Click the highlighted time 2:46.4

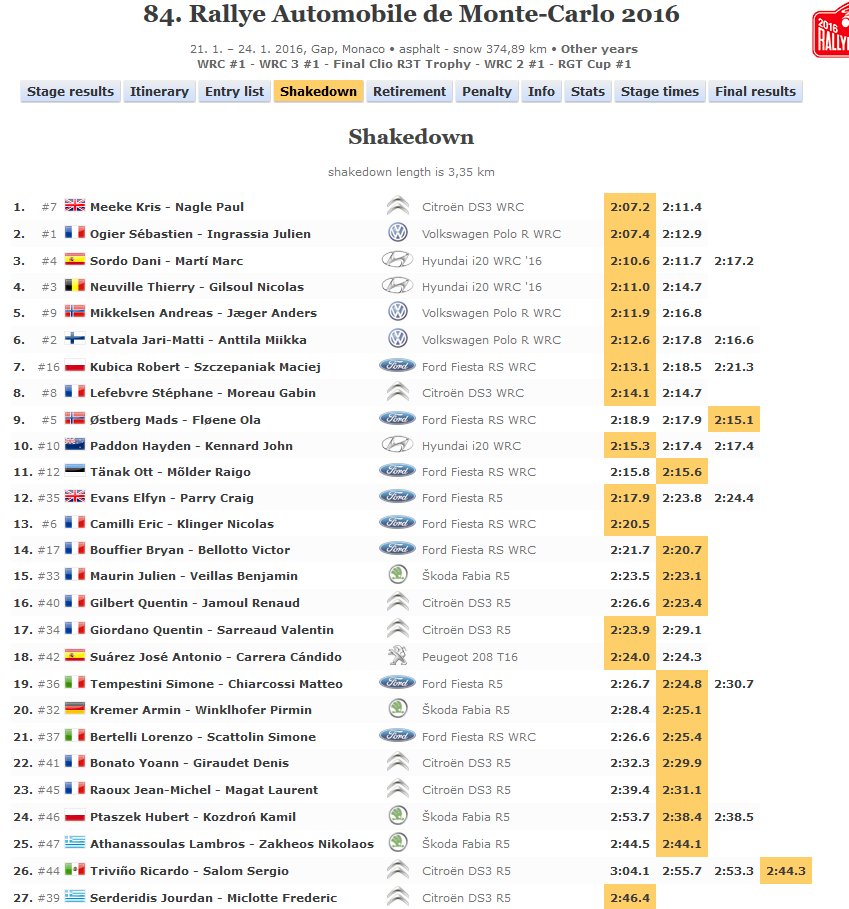click(630, 898)
